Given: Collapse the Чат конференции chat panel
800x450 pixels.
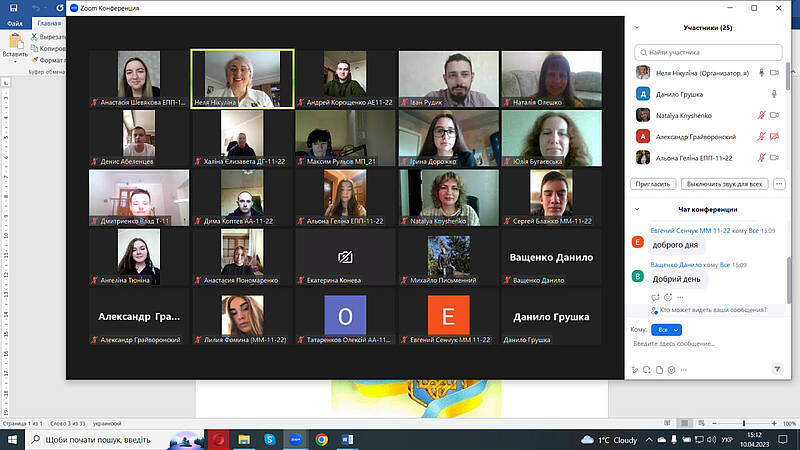Looking at the screenshot, I should pos(637,209).
